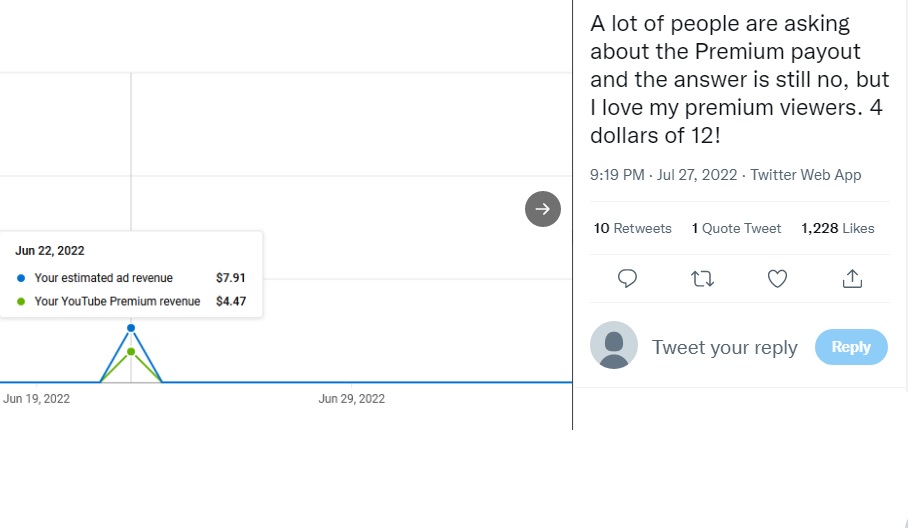
Task: Click the Your YouTube Premium revenue label
Action: click(117, 301)
